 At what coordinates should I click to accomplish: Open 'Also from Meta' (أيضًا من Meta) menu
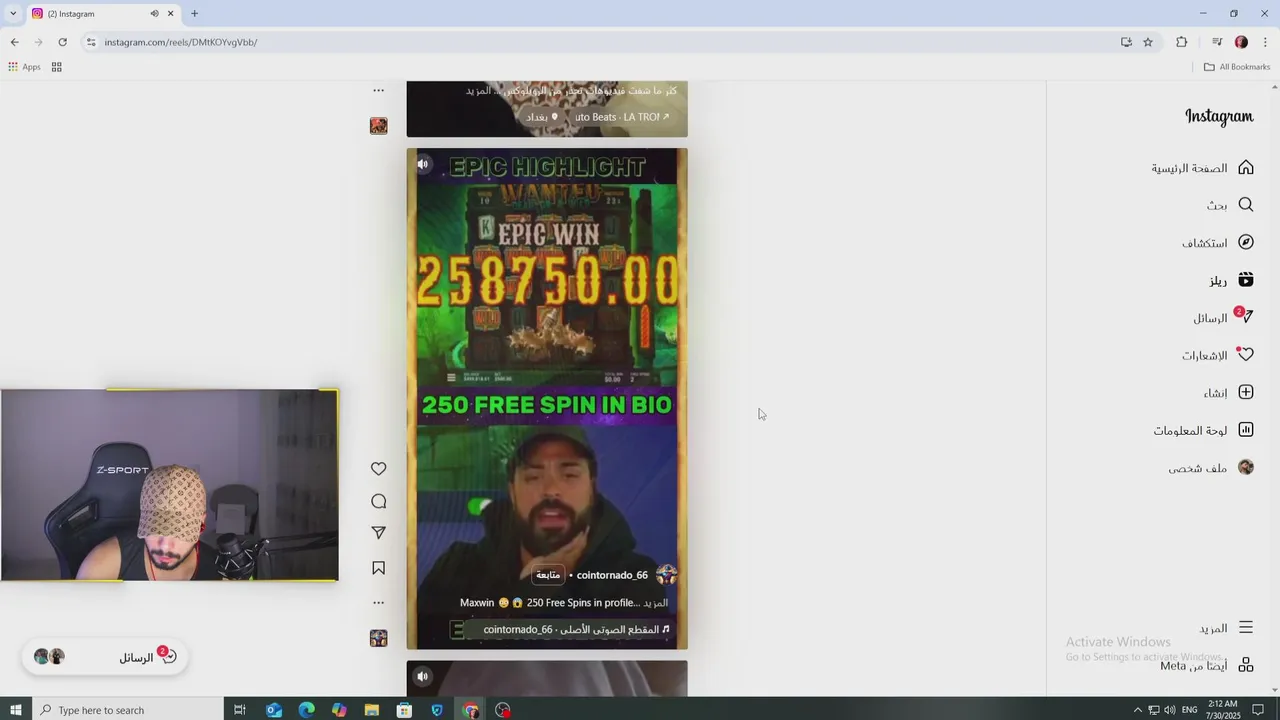[1206, 666]
